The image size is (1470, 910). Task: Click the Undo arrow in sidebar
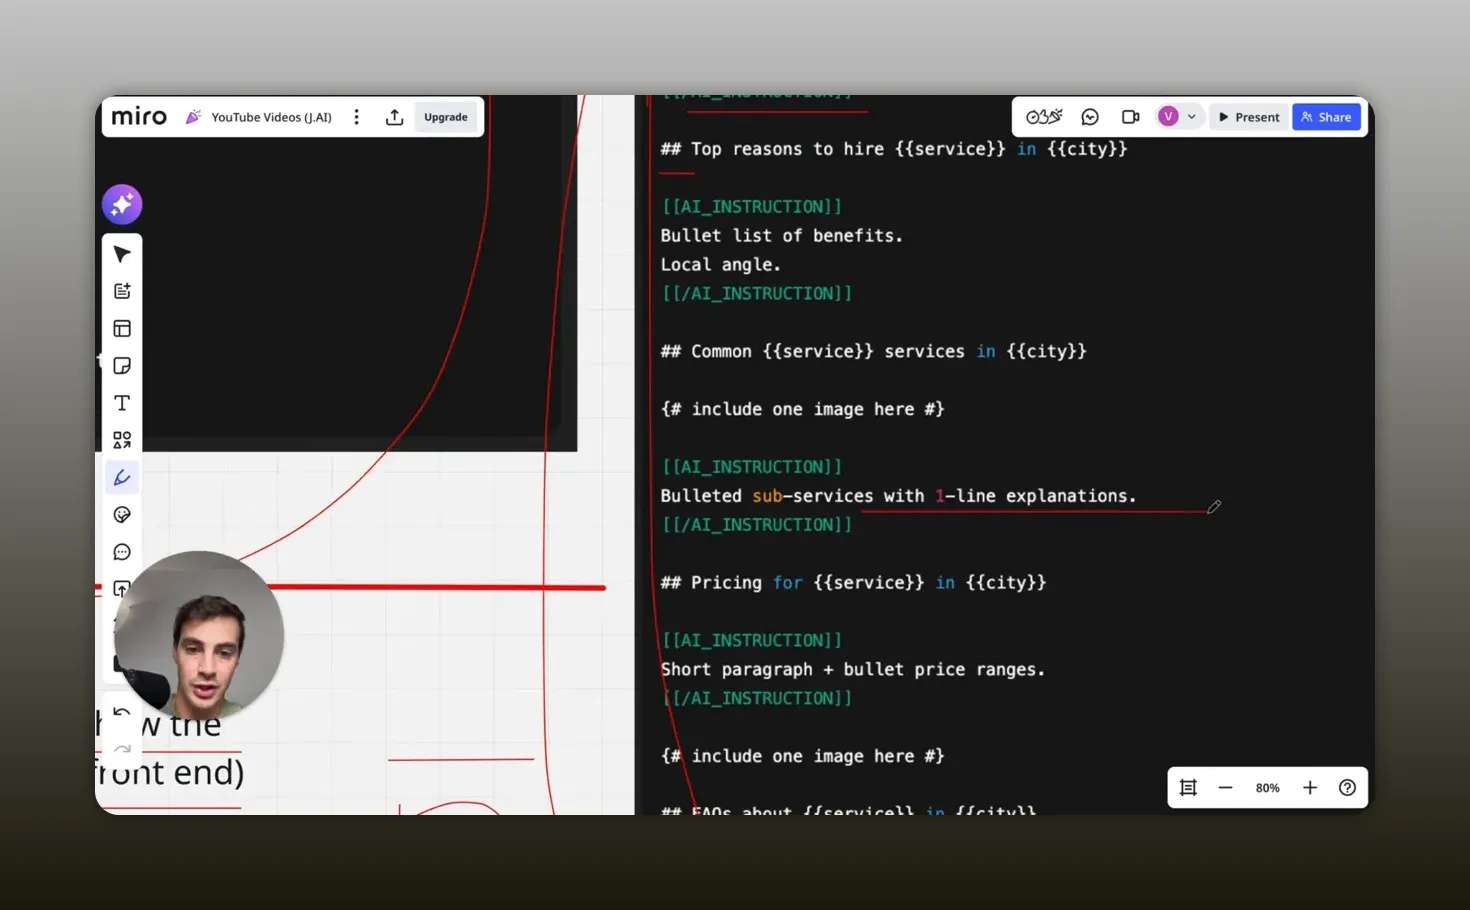[x=122, y=713]
